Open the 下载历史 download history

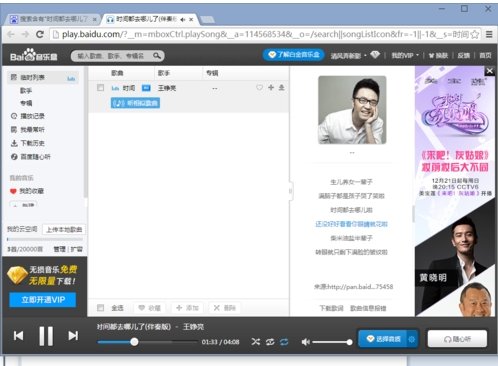(28, 143)
